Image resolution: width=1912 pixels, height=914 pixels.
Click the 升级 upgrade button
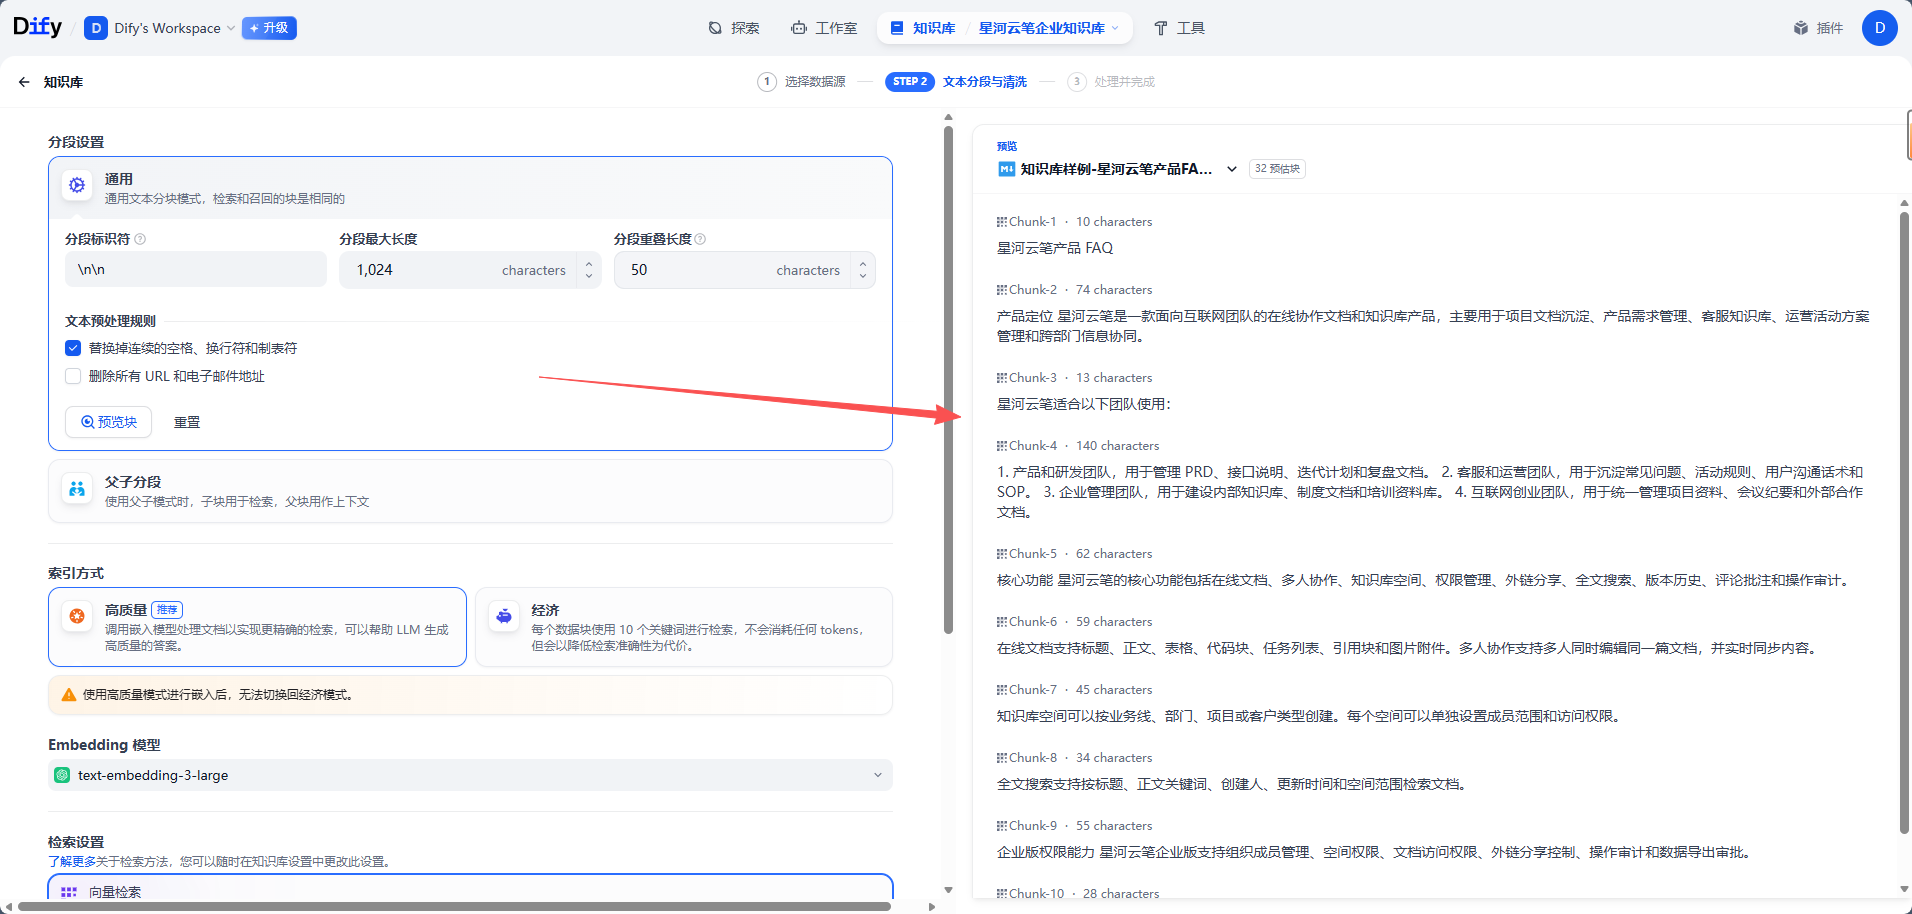[x=269, y=28]
